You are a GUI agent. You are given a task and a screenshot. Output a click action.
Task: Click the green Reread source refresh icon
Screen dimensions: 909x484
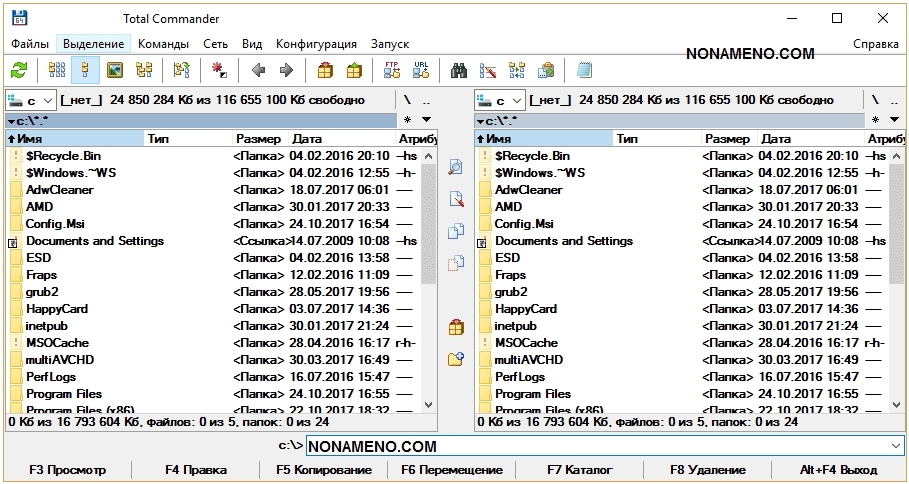coord(19,71)
